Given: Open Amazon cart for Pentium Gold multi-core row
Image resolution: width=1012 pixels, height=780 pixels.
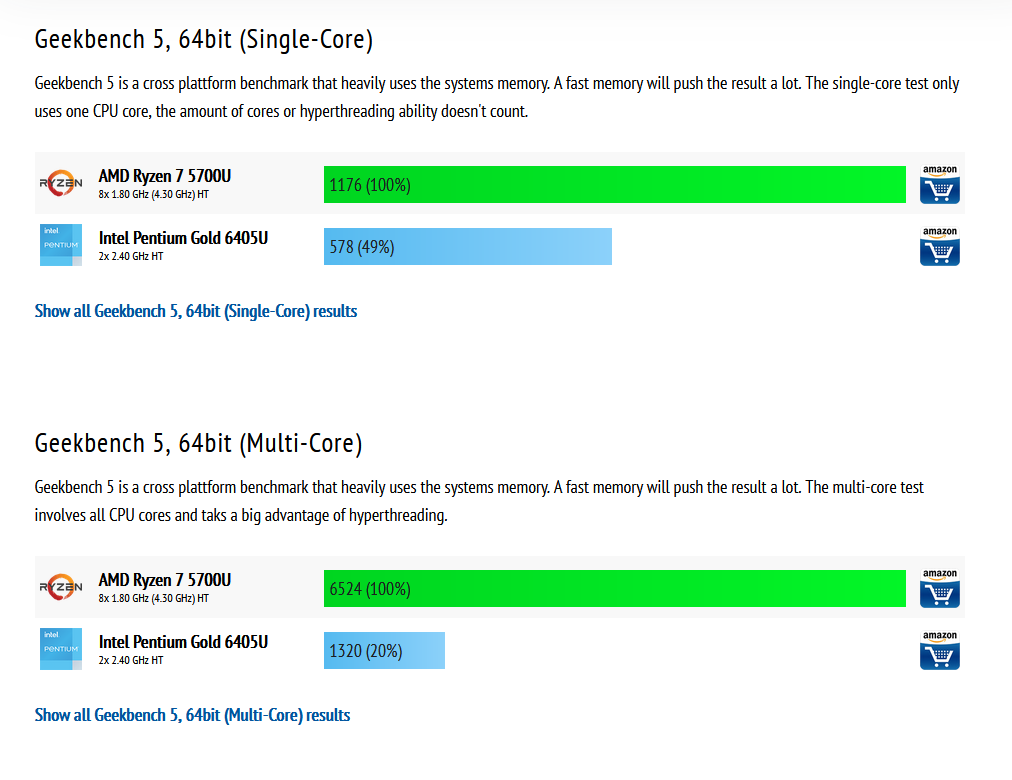Looking at the screenshot, I should [x=939, y=650].
